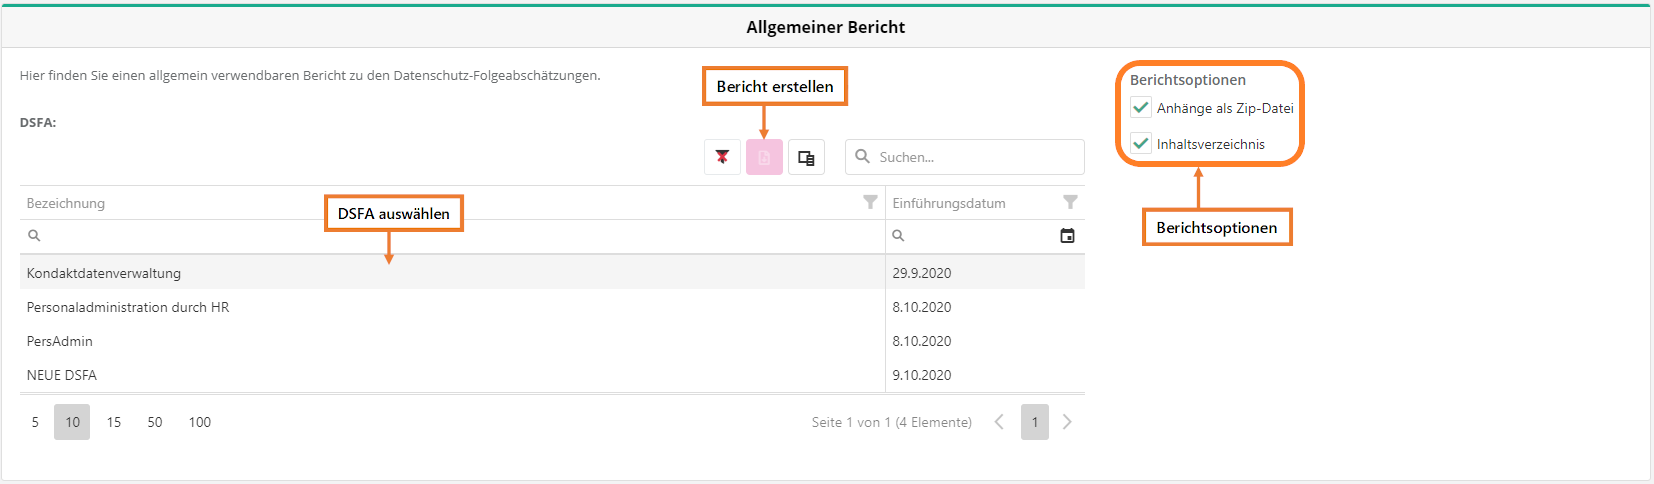
Task: Select the NEUE DSFA row
Action: (x=62, y=375)
